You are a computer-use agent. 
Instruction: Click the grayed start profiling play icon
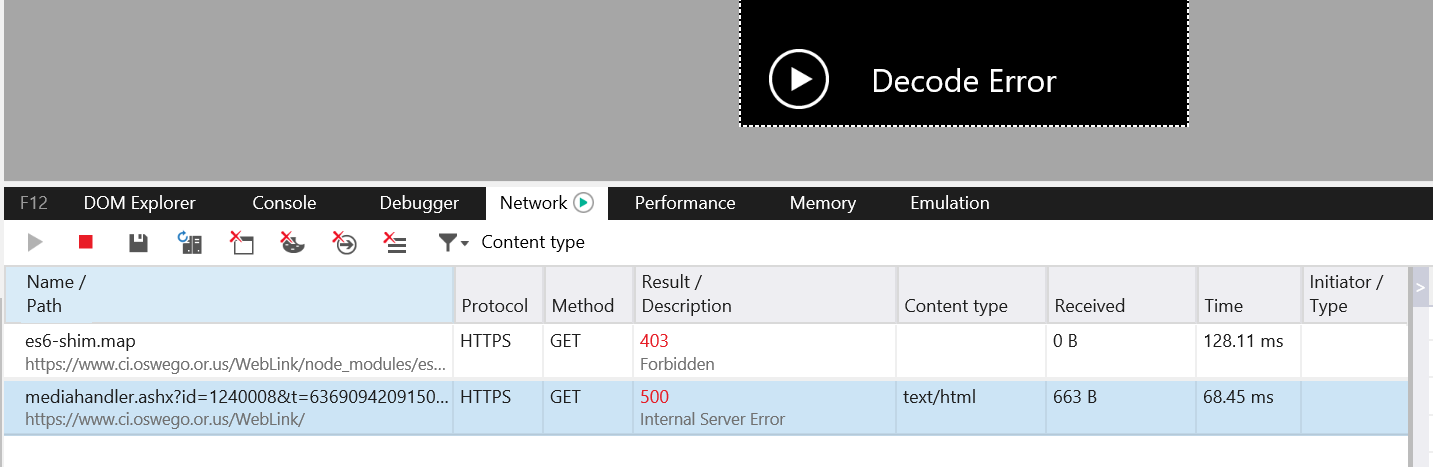35,242
